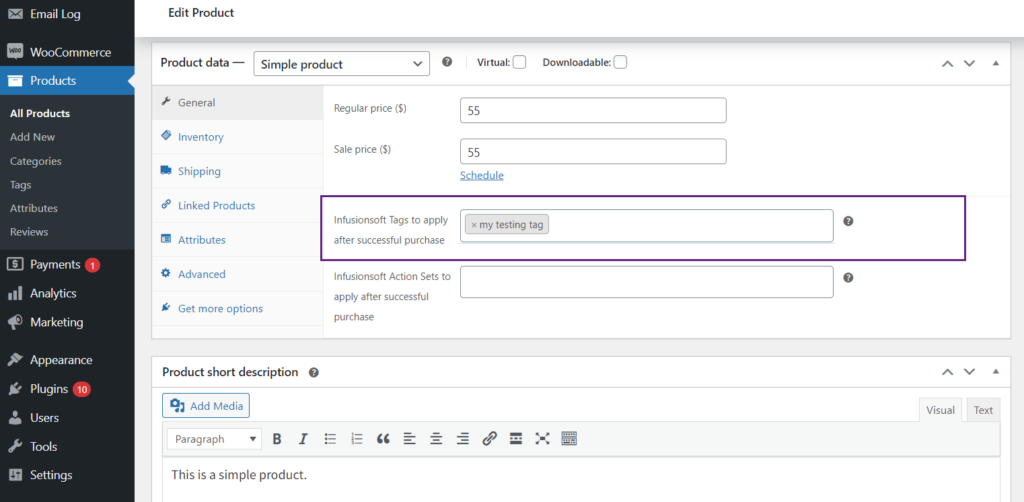The height and width of the screenshot is (502, 1024).
Task: Switch editor to Text tab
Action: click(x=983, y=410)
